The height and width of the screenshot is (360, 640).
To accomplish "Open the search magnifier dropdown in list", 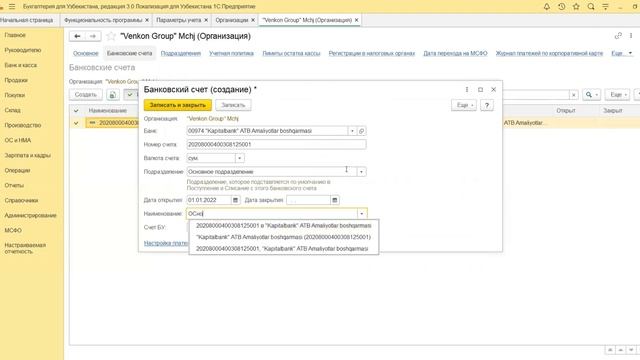I will tap(591, 95).
